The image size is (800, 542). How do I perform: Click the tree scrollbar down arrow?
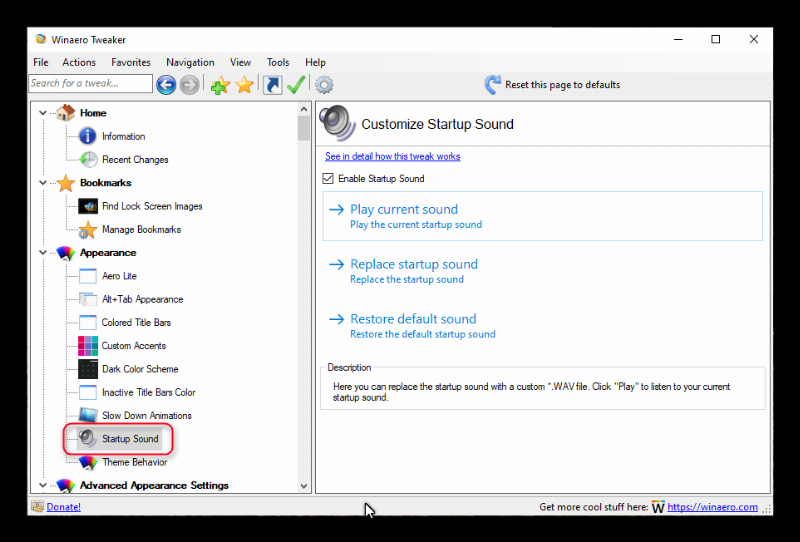[x=304, y=485]
